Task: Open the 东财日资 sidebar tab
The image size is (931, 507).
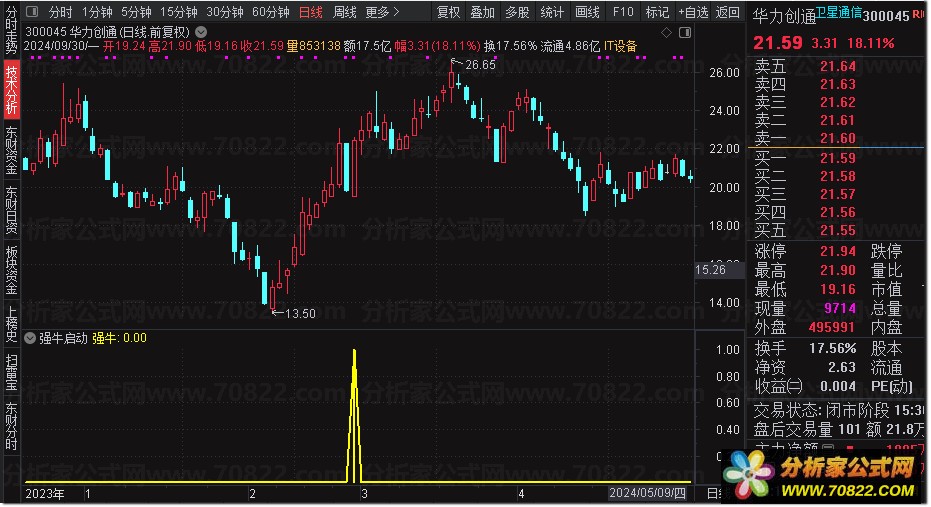Action: pos(11,210)
